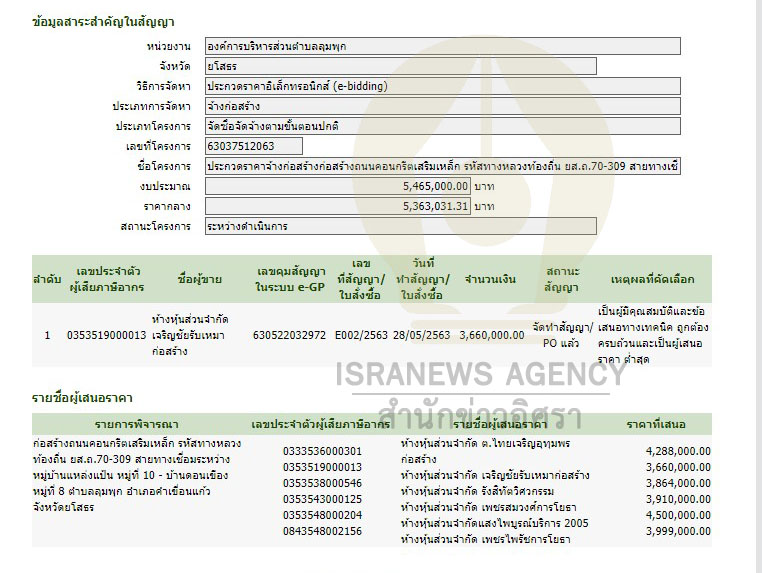The width and height of the screenshot is (762, 573).
Task: Click the งบประมาณ field showing 5,465,000.00
Action: click(x=337, y=186)
